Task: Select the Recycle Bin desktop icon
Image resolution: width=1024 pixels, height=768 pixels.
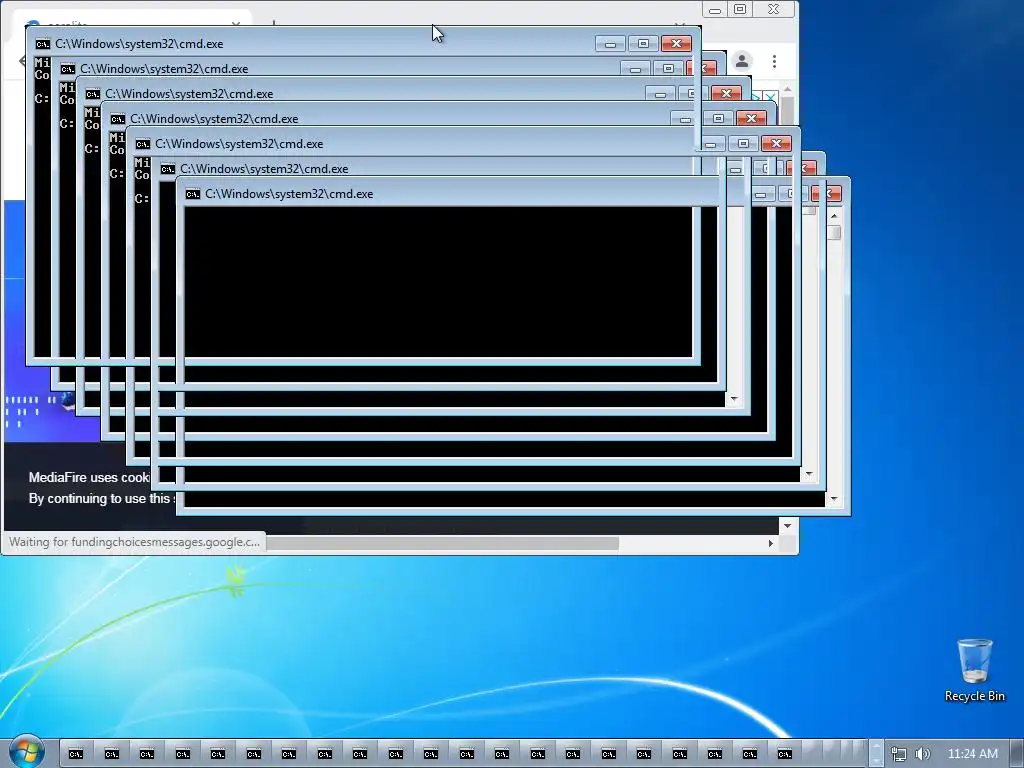Action: 974,671
